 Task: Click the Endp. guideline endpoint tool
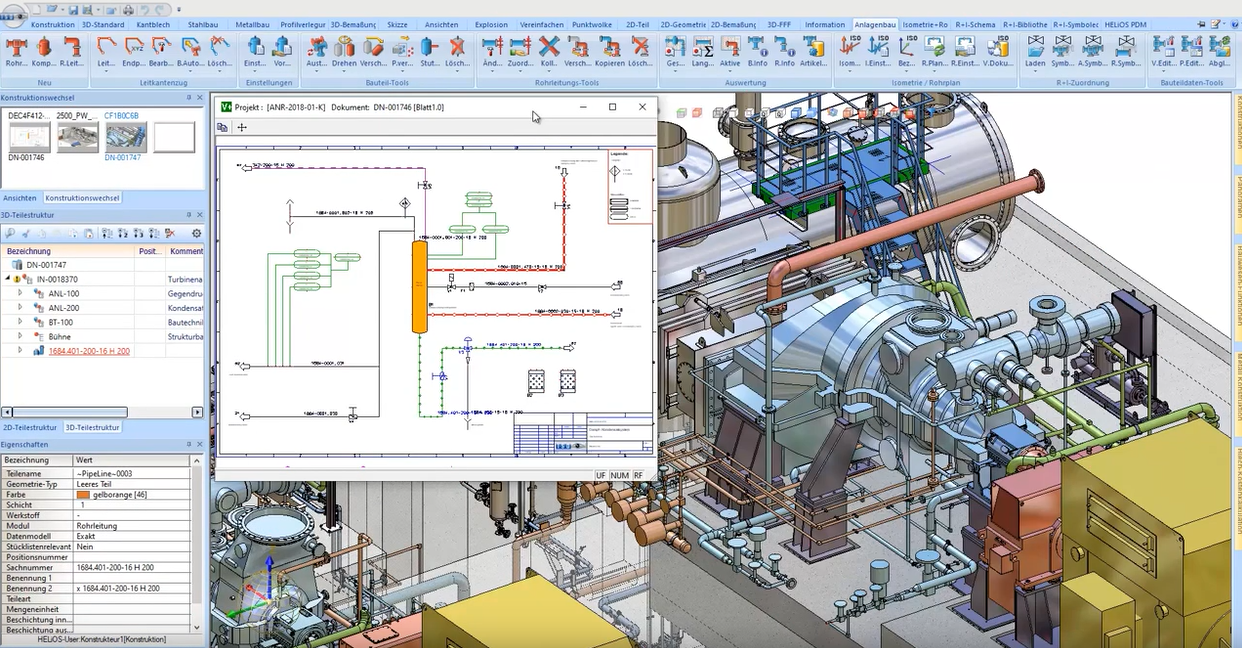pos(133,48)
